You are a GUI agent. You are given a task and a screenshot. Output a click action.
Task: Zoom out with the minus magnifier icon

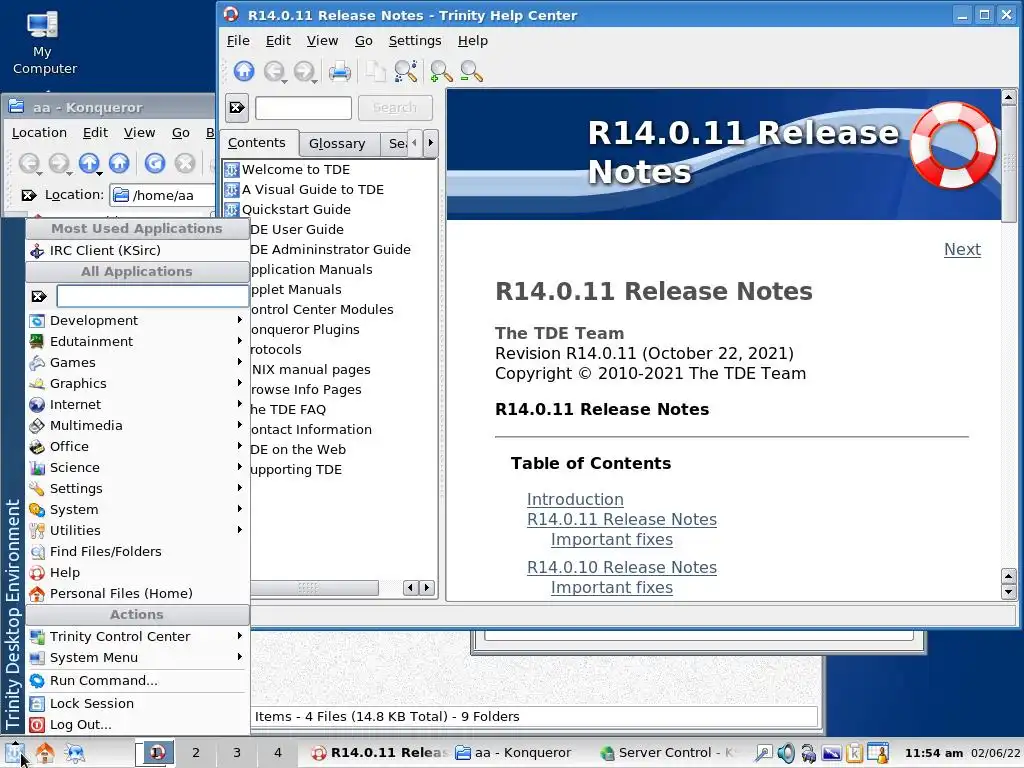tap(472, 71)
